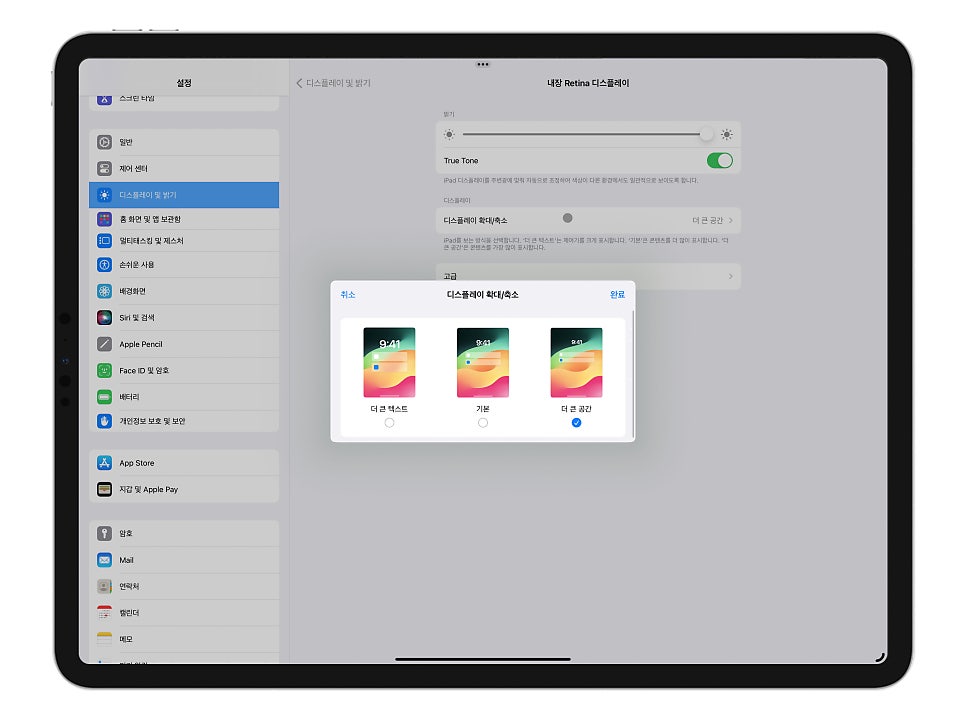This screenshot has height=723, width=966.
Task: Click the bright sun icon on brightness row
Action: [x=727, y=134]
